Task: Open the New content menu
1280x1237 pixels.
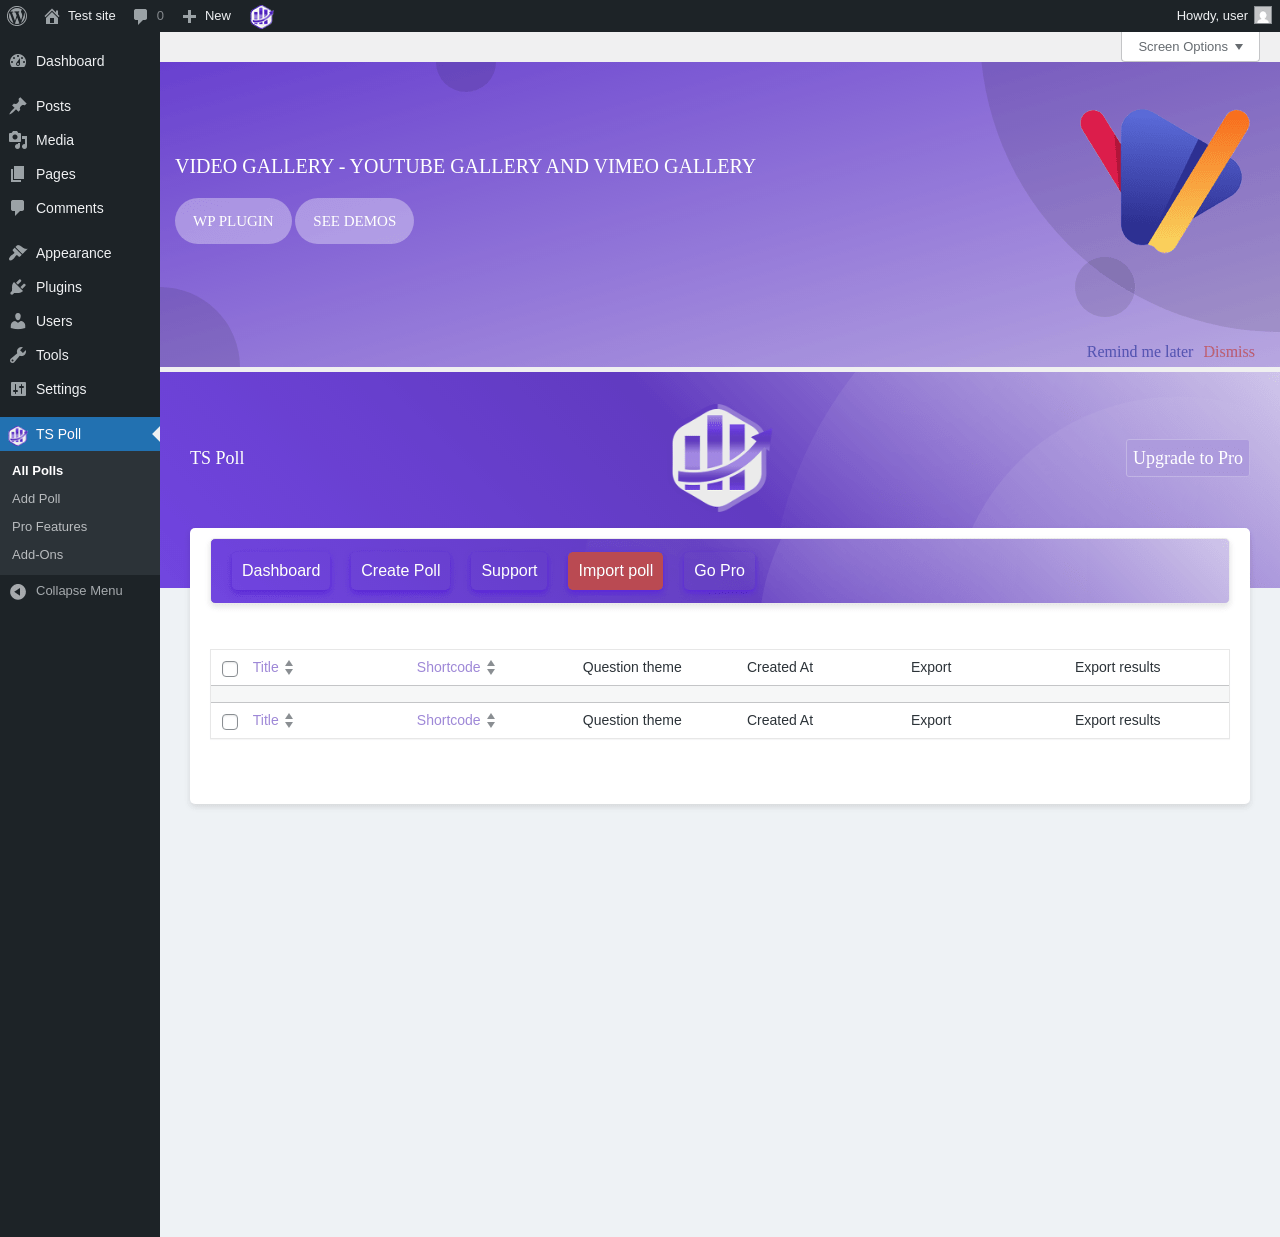Action: 207,16
